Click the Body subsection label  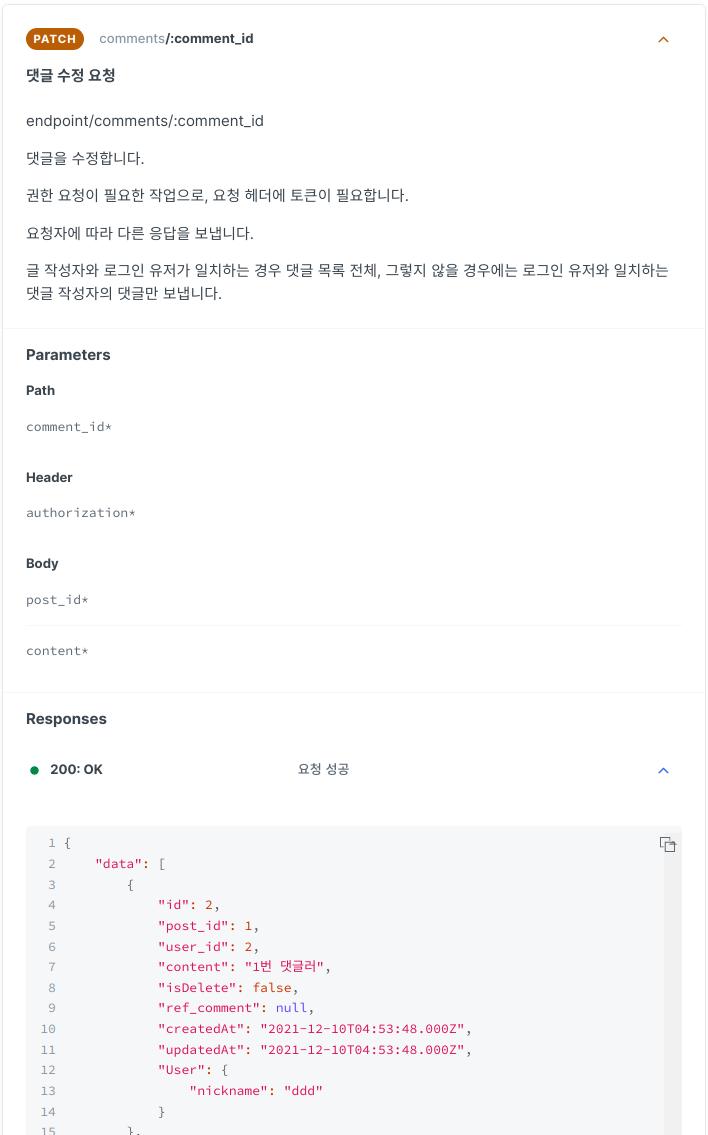point(42,564)
